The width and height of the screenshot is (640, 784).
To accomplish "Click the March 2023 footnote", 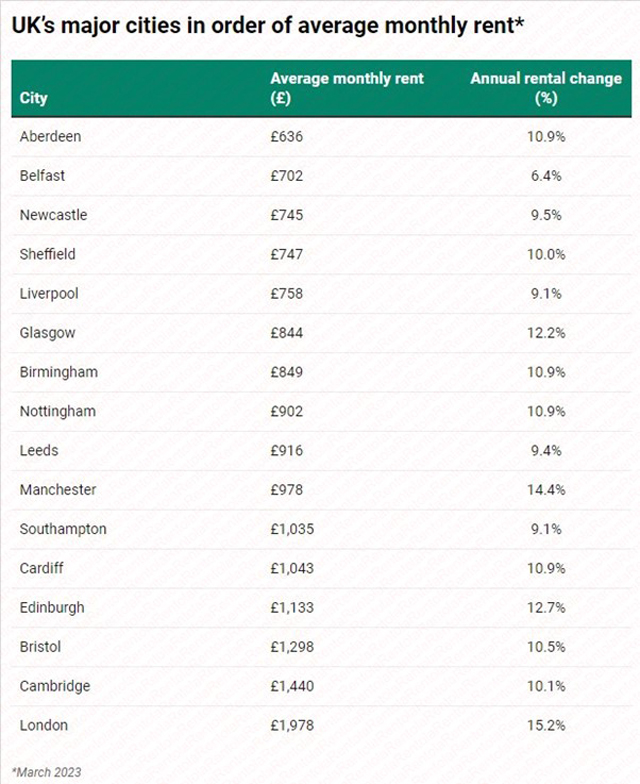I will [x=46, y=772].
